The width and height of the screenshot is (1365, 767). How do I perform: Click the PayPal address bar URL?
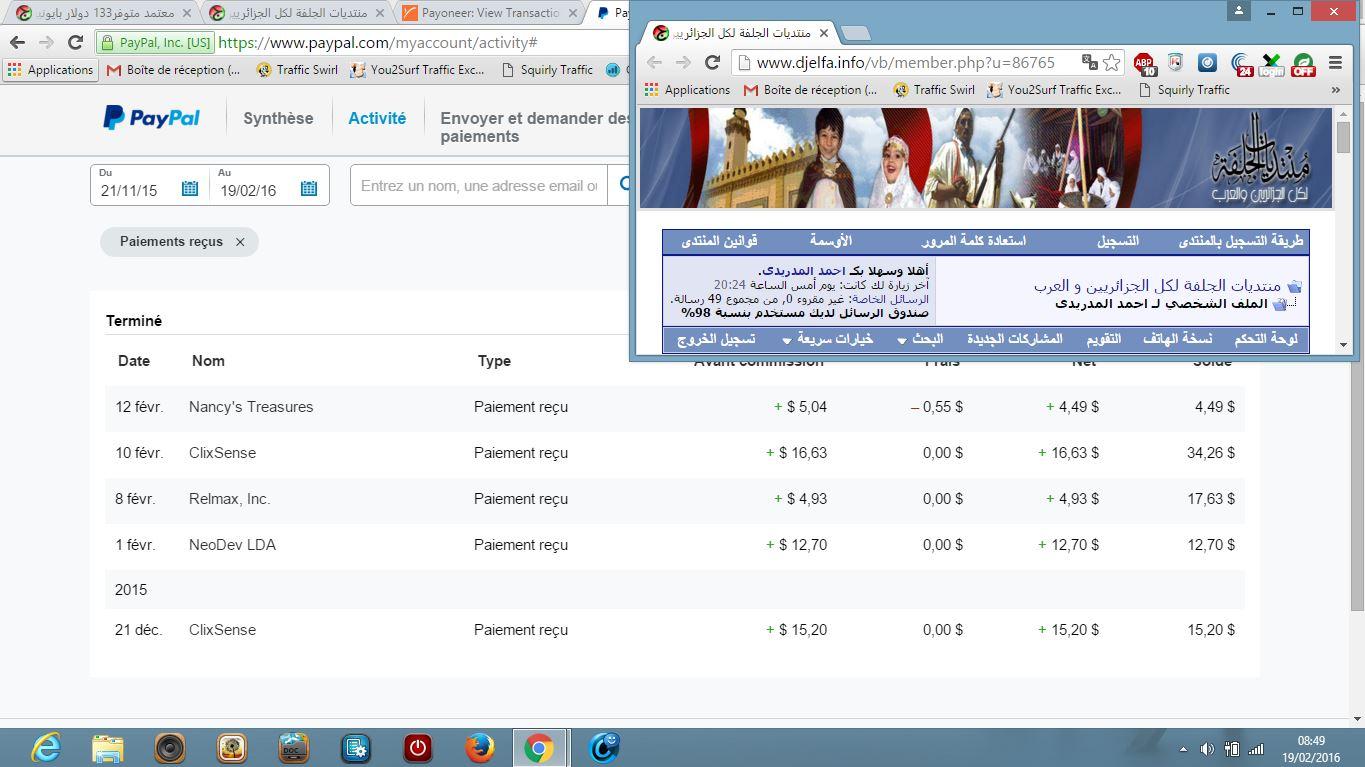(377, 42)
